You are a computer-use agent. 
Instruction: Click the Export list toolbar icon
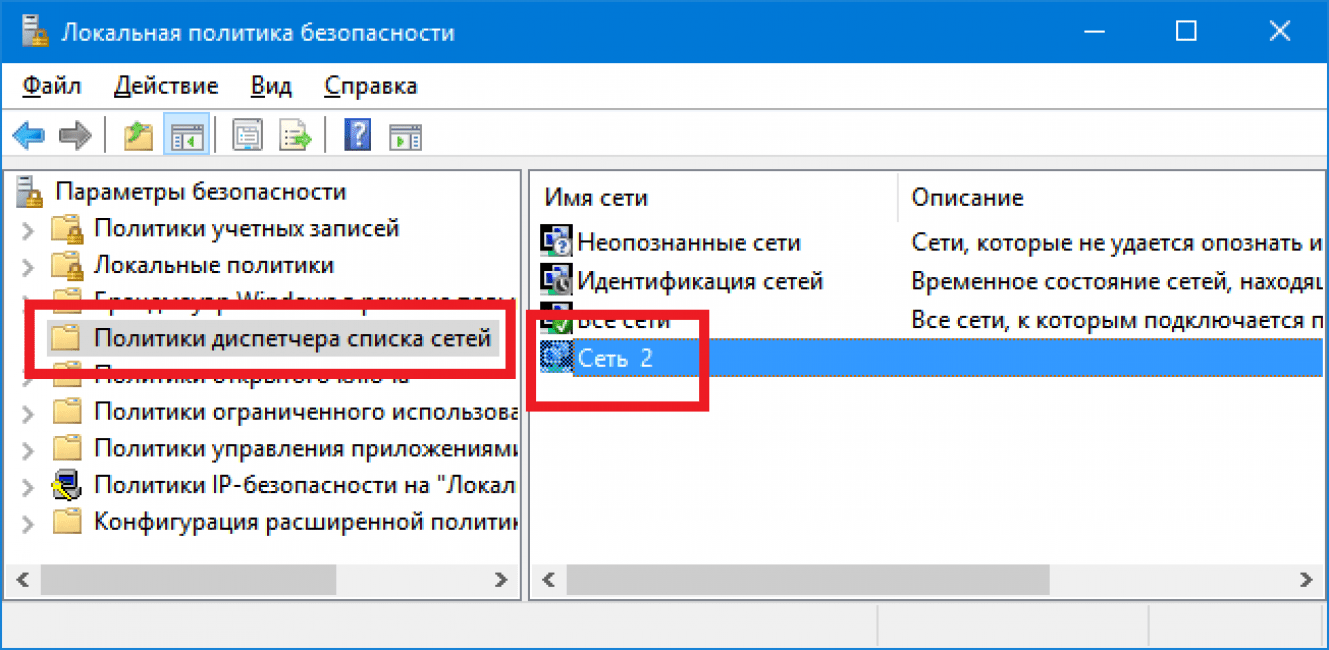coord(295,135)
